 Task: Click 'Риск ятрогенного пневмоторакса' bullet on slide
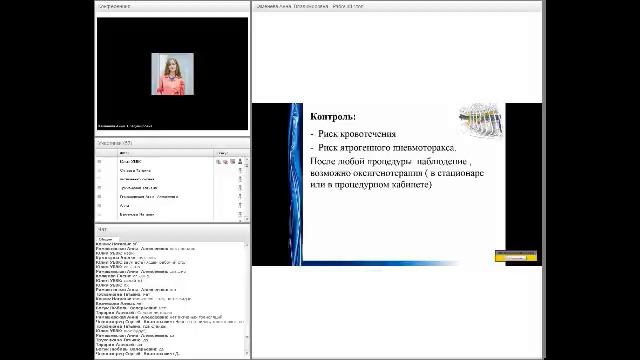pos(387,148)
